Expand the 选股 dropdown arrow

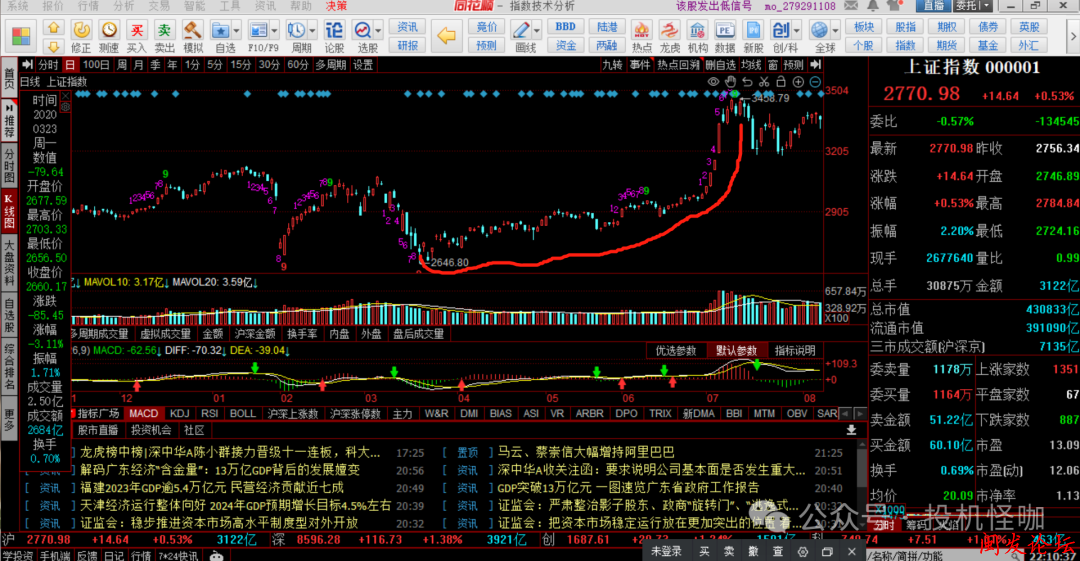click(x=378, y=31)
